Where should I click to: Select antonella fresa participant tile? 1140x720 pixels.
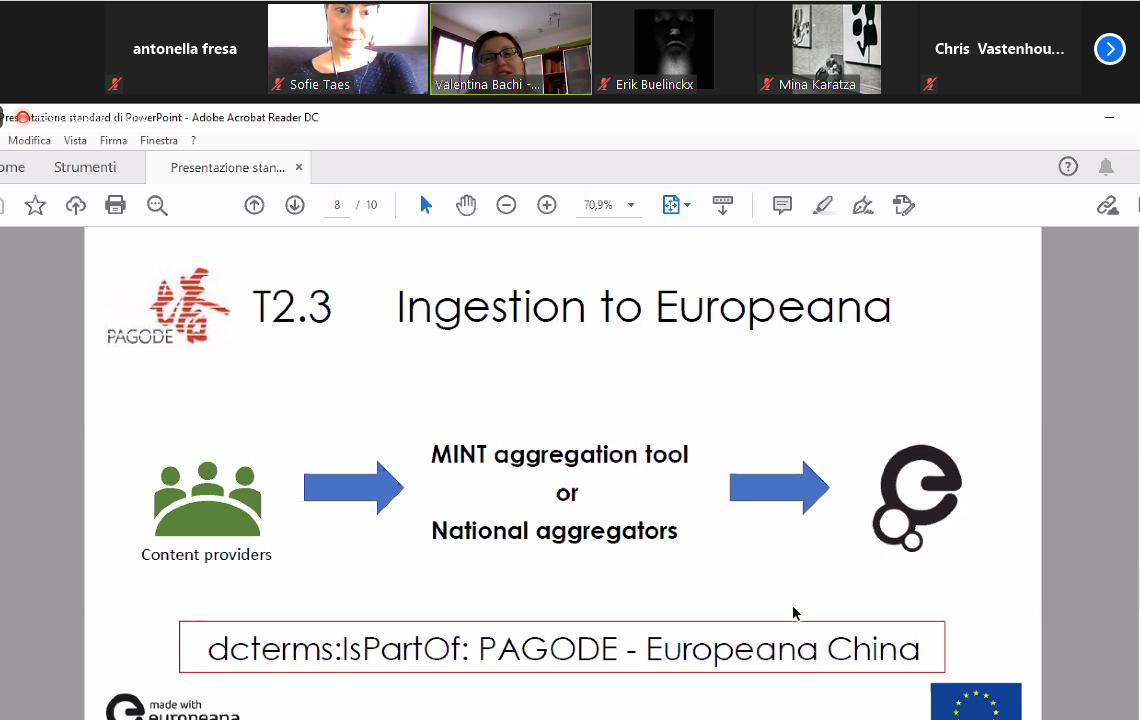(185, 49)
